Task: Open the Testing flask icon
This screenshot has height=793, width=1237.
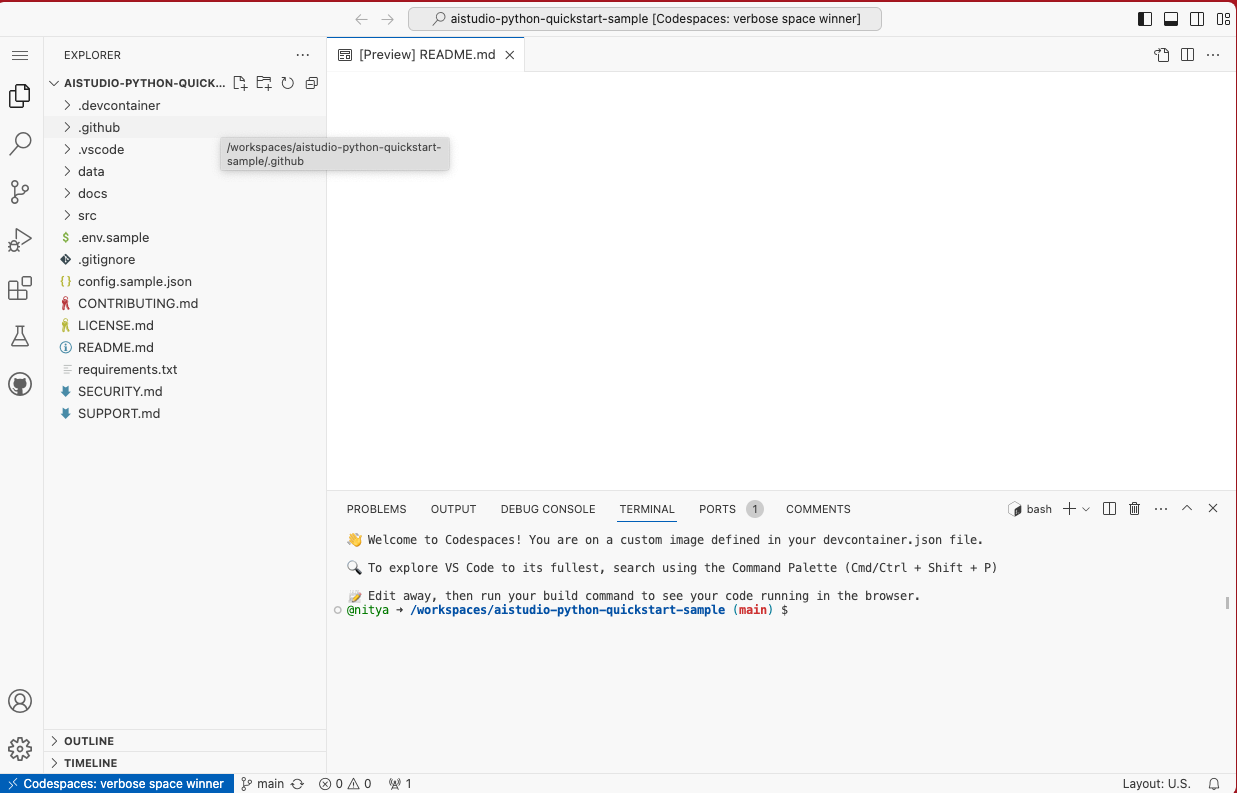Action: 20,336
